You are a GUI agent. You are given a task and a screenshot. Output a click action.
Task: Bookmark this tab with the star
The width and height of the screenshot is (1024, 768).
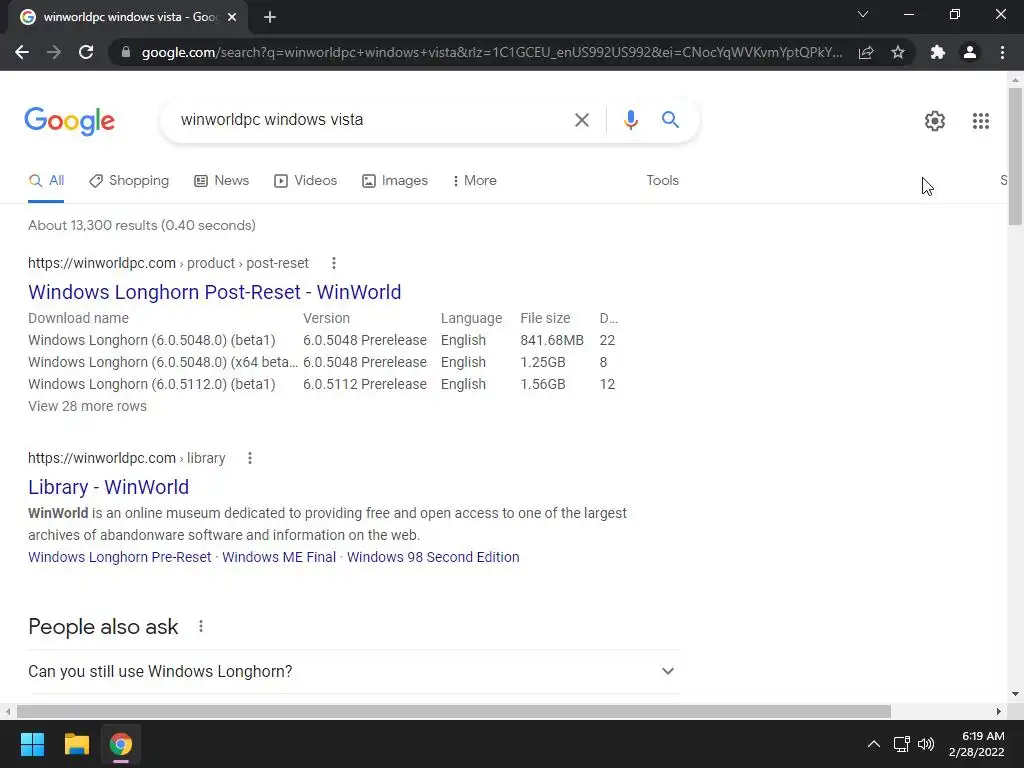[x=898, y=52]
